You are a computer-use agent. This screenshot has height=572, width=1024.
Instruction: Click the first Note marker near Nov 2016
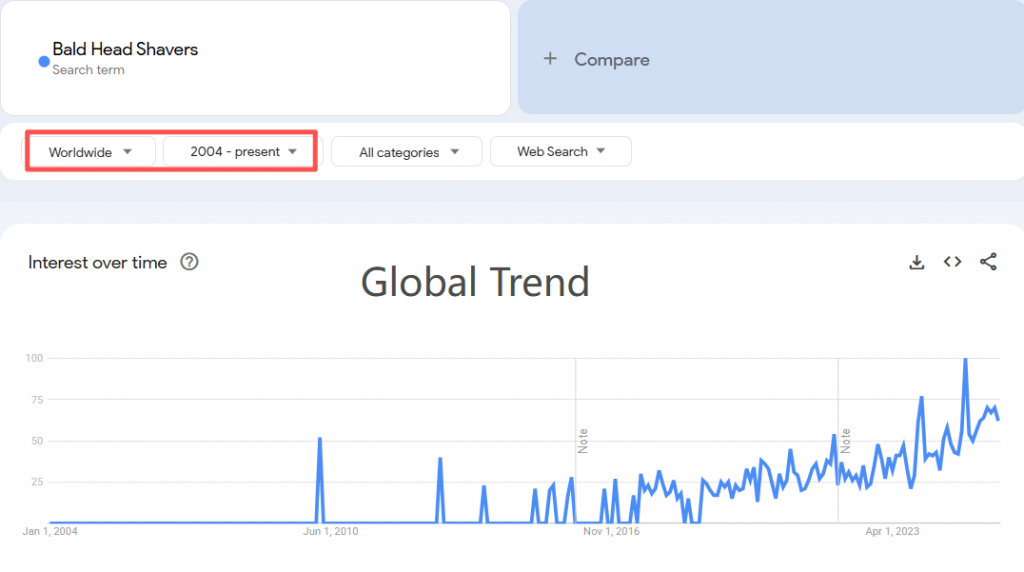click(583, 441)
